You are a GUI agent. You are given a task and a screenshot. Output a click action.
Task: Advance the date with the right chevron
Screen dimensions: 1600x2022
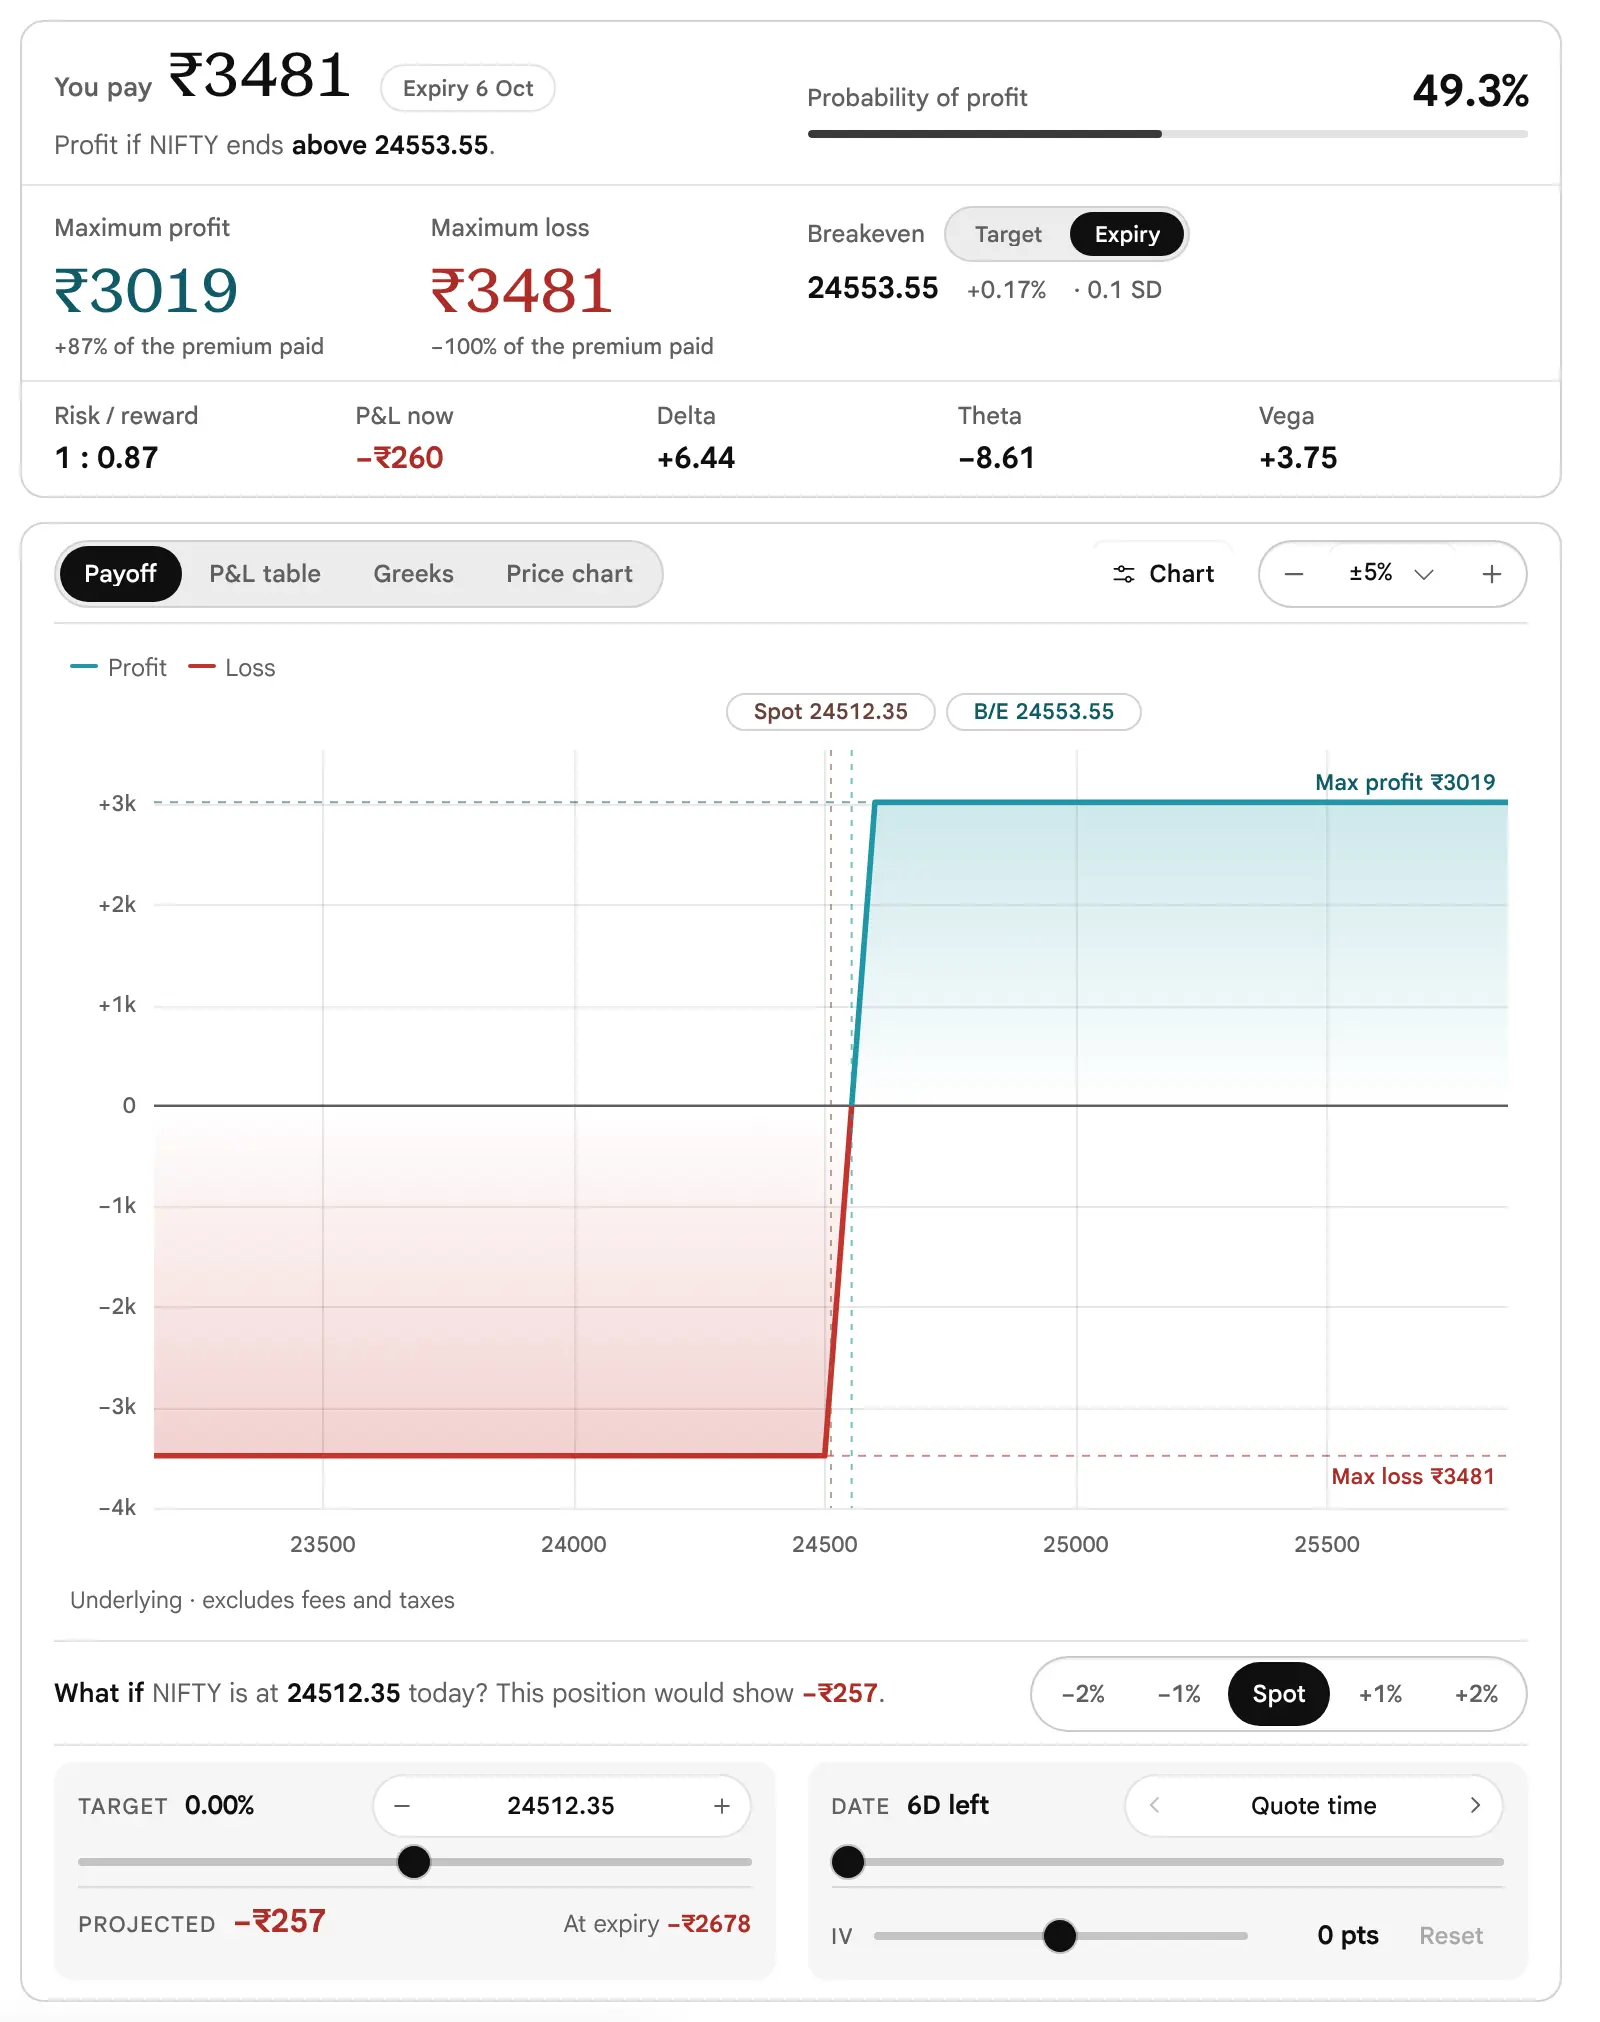pyautogui.click(x=1475, y=1805)
